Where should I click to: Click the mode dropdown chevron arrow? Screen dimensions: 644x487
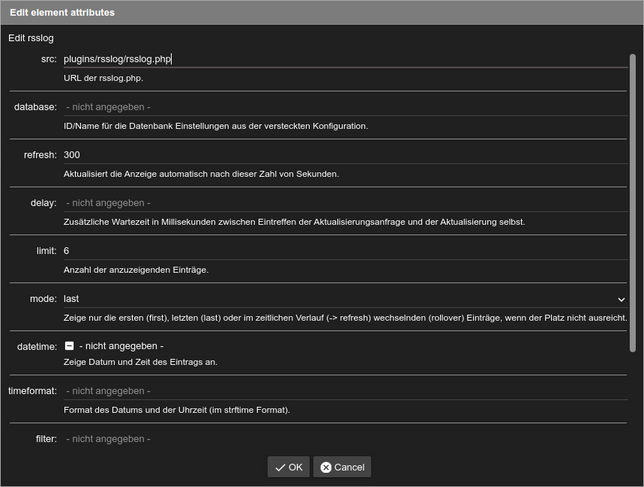(621, 300)
